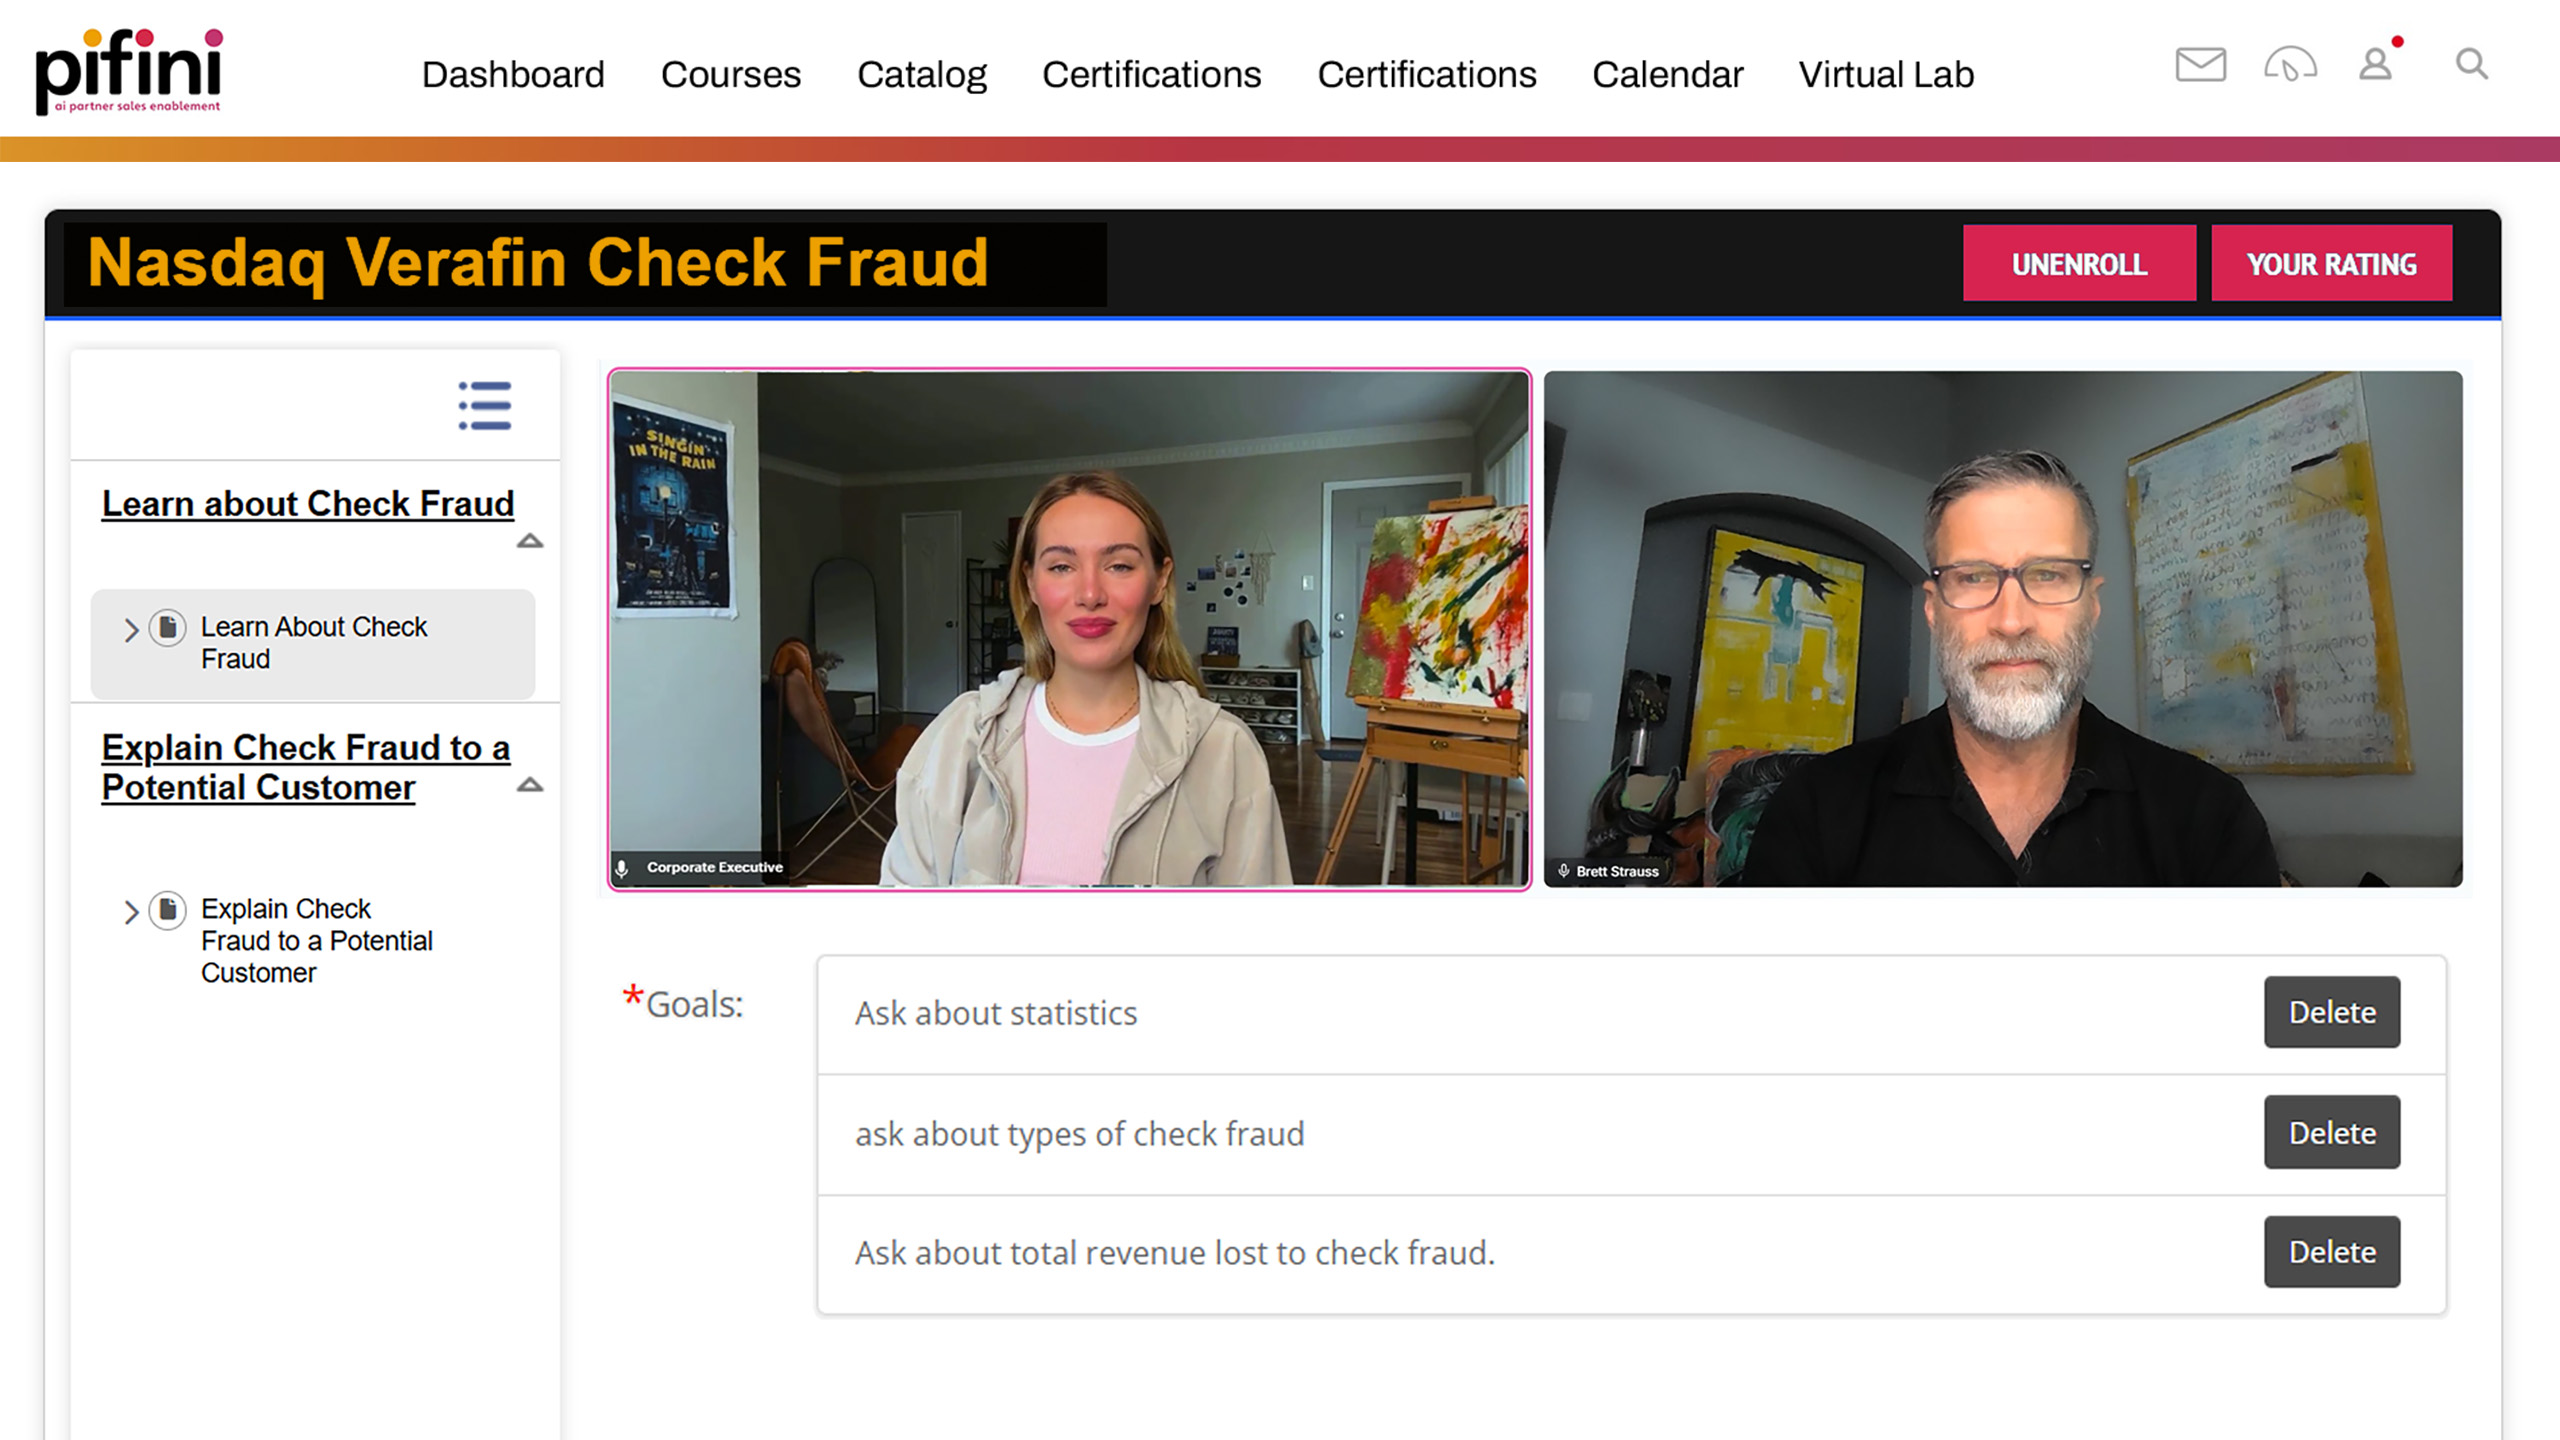Select the Corporate Executive video tile

click(1069, 629)
